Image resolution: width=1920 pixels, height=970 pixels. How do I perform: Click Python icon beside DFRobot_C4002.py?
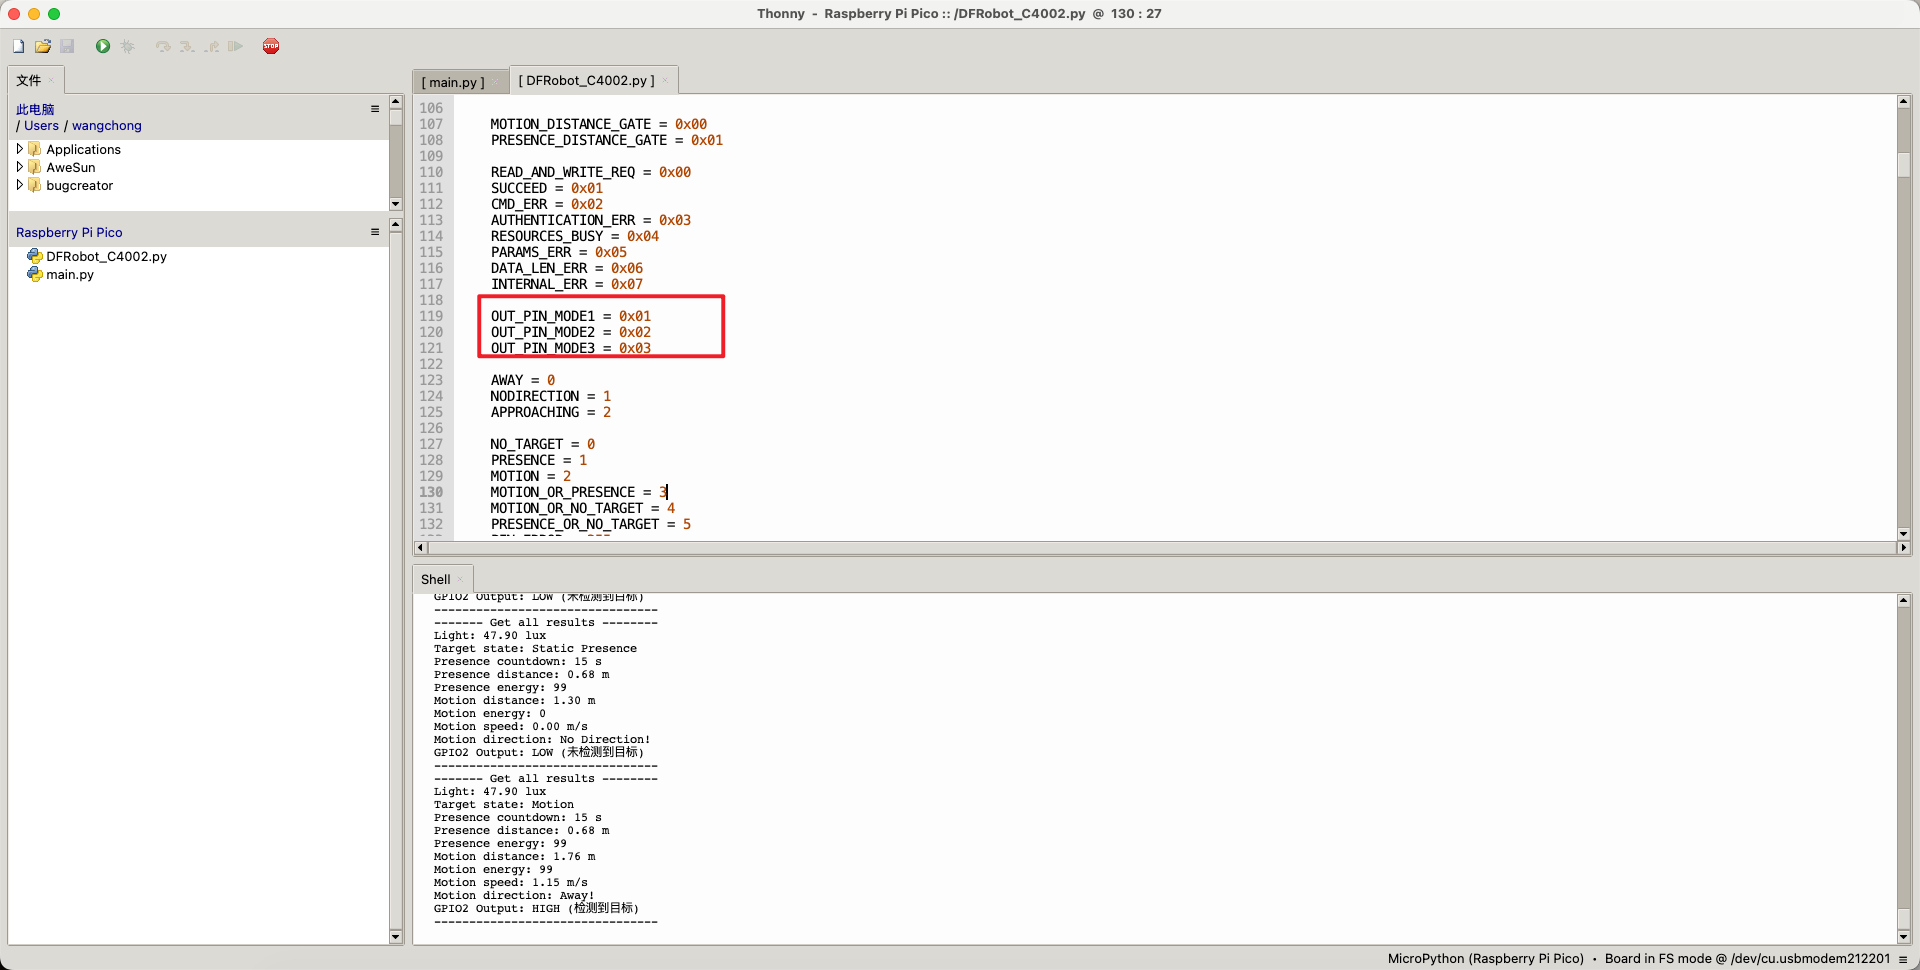pos(35,256)
